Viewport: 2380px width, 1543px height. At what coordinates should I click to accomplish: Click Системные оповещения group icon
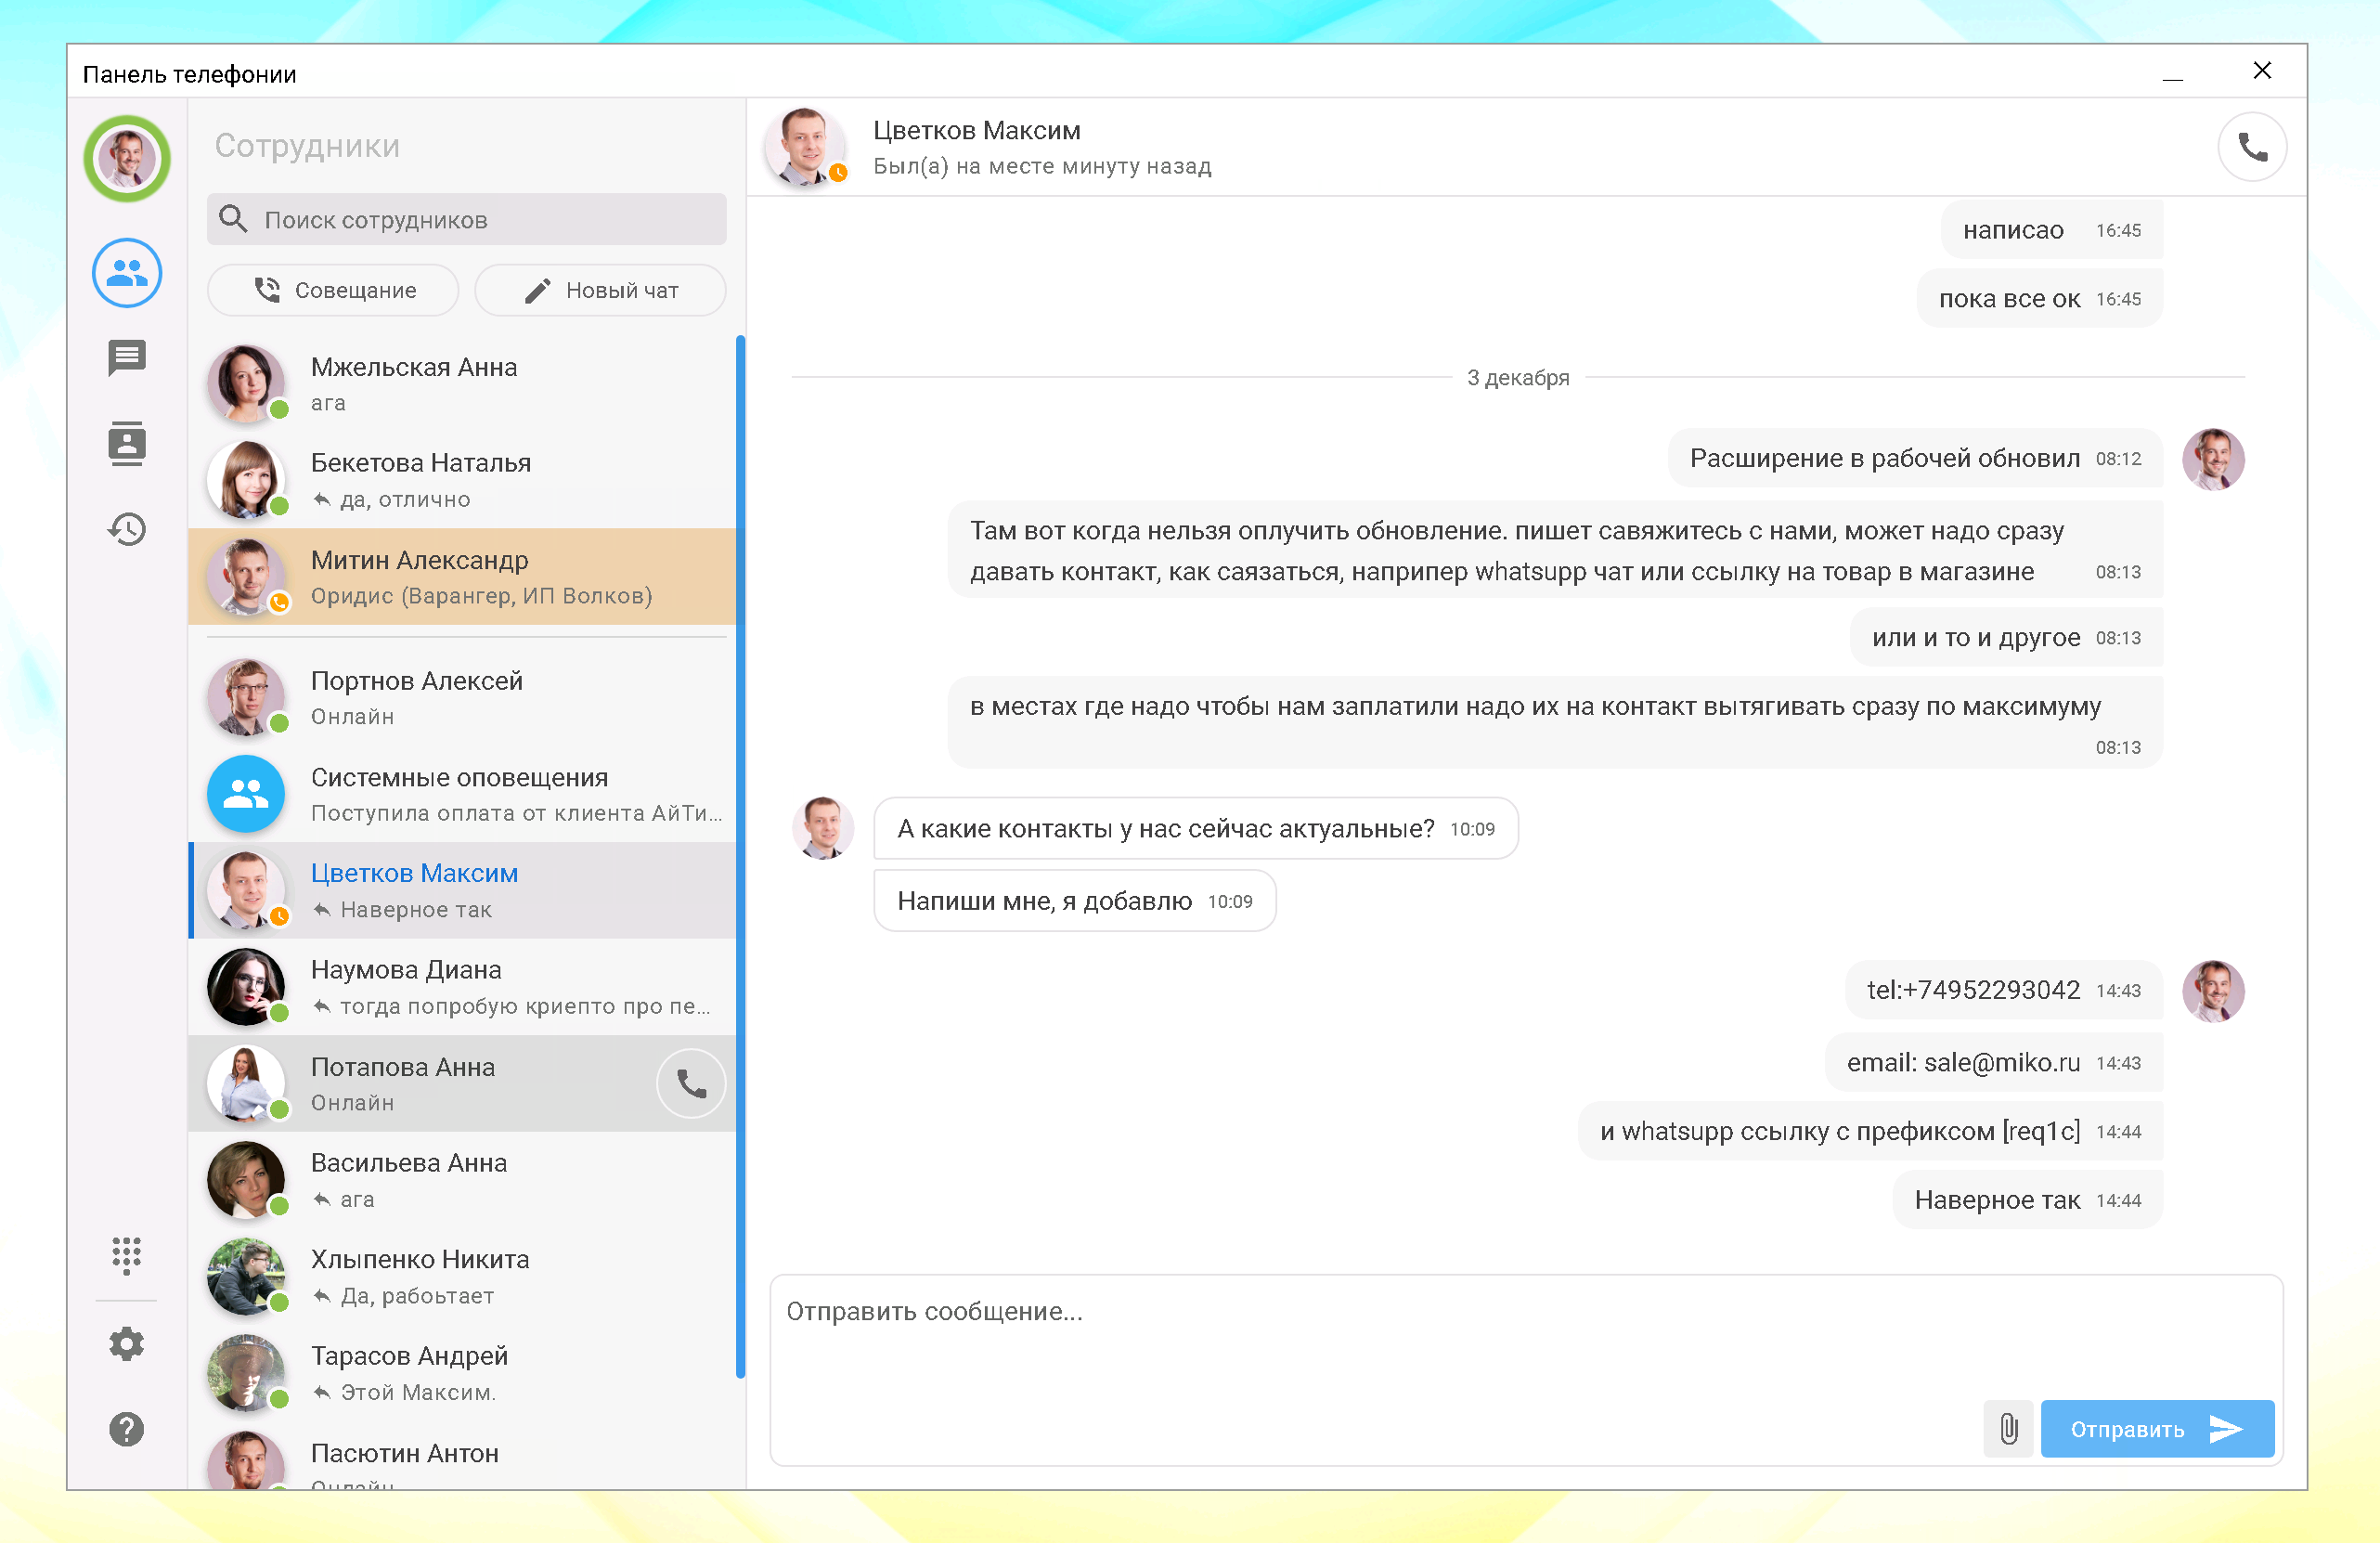click(246, 794)
